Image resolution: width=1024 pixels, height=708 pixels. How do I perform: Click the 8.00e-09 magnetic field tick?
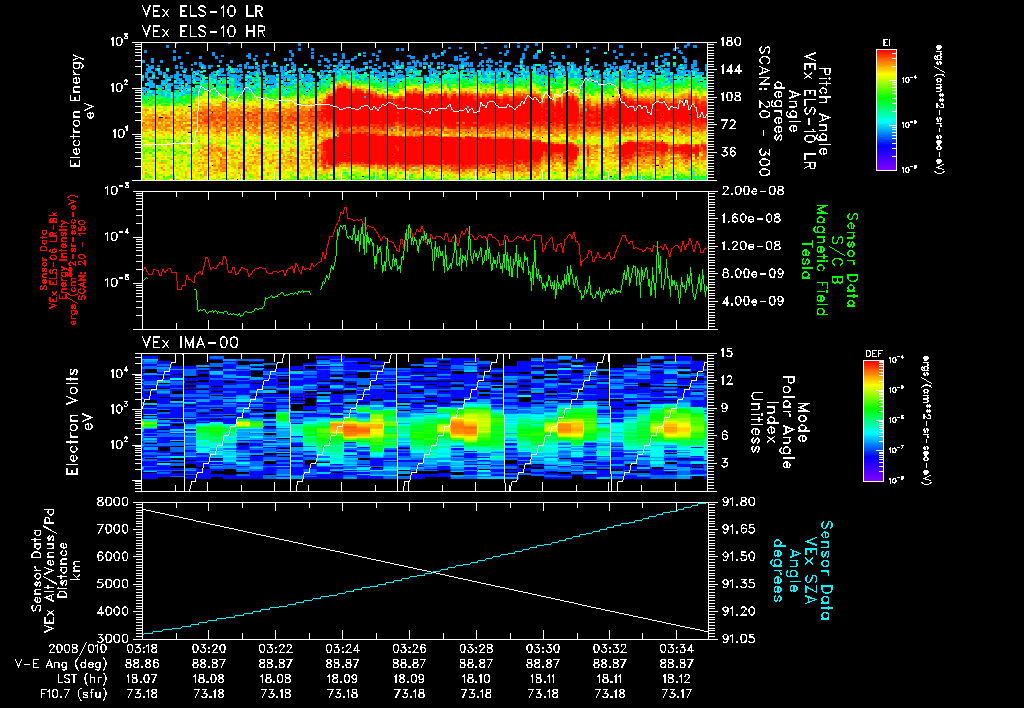(x=752, y=273)
